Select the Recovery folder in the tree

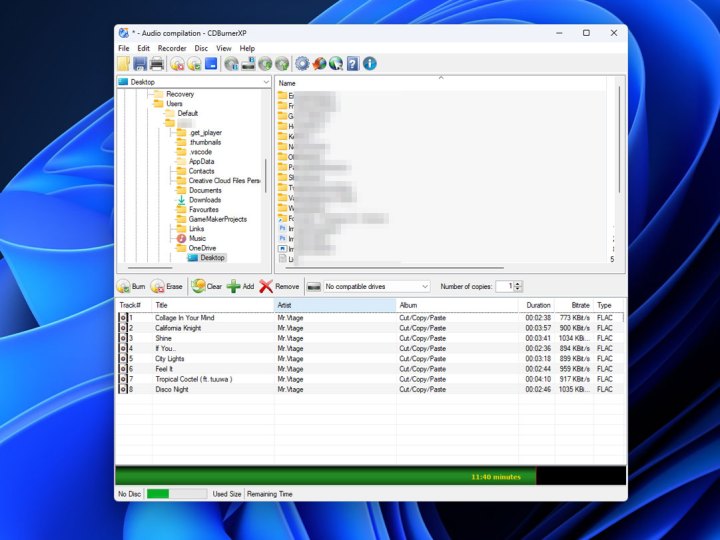point(180,94)
